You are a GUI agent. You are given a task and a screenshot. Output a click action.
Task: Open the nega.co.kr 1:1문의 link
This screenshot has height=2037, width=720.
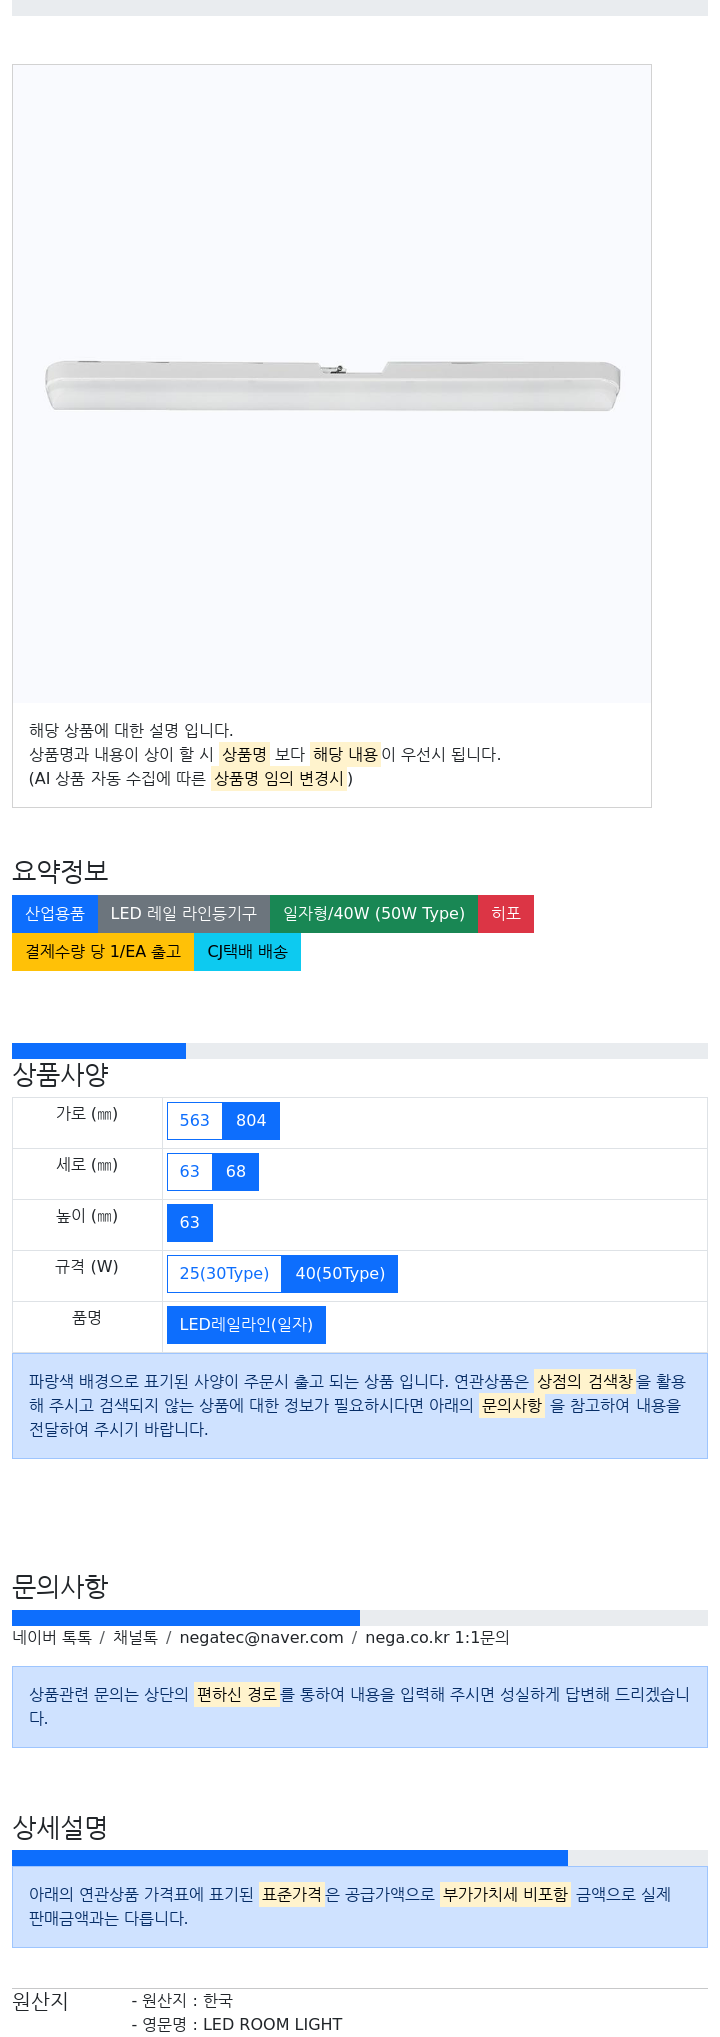pyautogui.click(x=437, y=1638)
